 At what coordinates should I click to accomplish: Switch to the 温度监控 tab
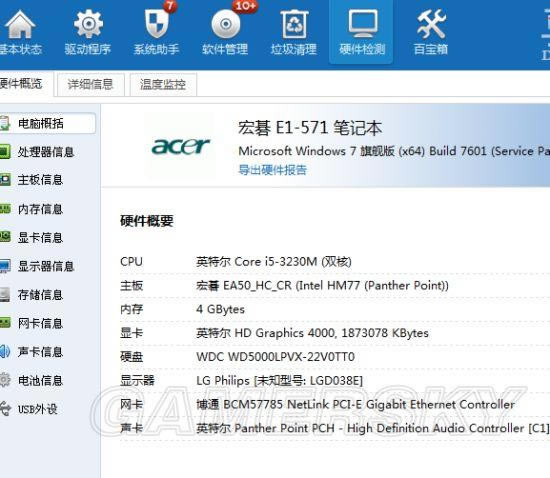click(x=163, y=84)
